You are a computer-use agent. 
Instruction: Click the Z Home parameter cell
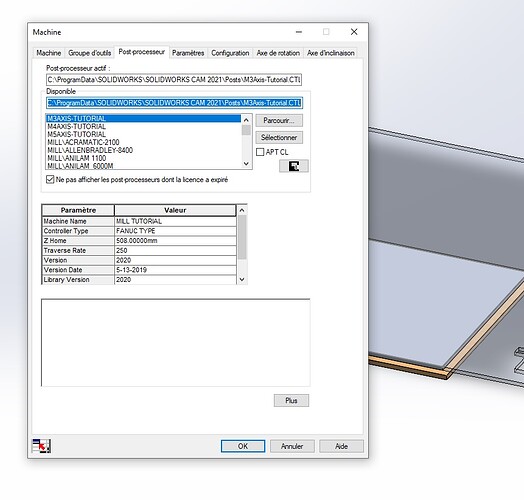point(78,241)
